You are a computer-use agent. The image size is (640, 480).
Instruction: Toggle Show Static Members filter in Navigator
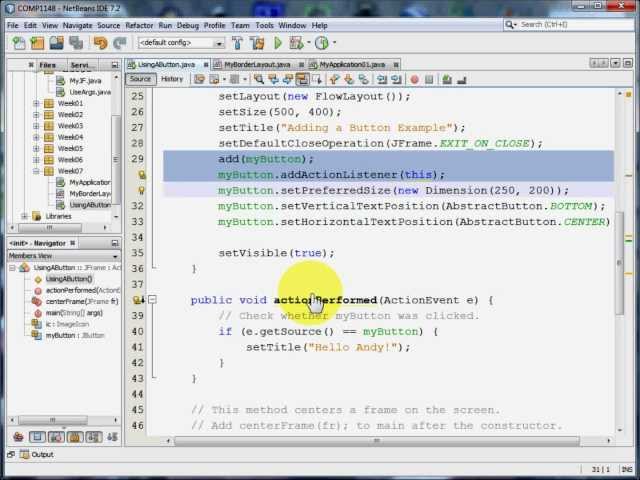pyautogui.click(x=56, y=437)
